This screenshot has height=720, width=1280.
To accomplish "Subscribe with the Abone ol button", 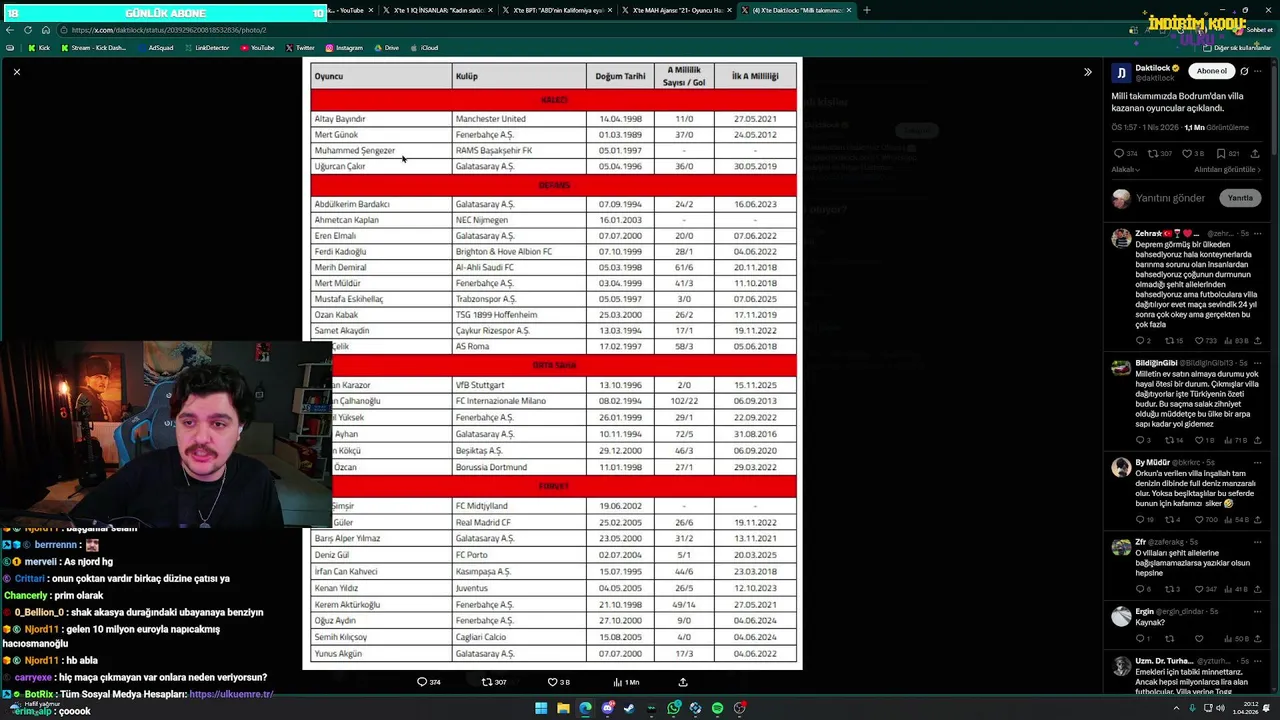I will click(x=1211, y=71).
